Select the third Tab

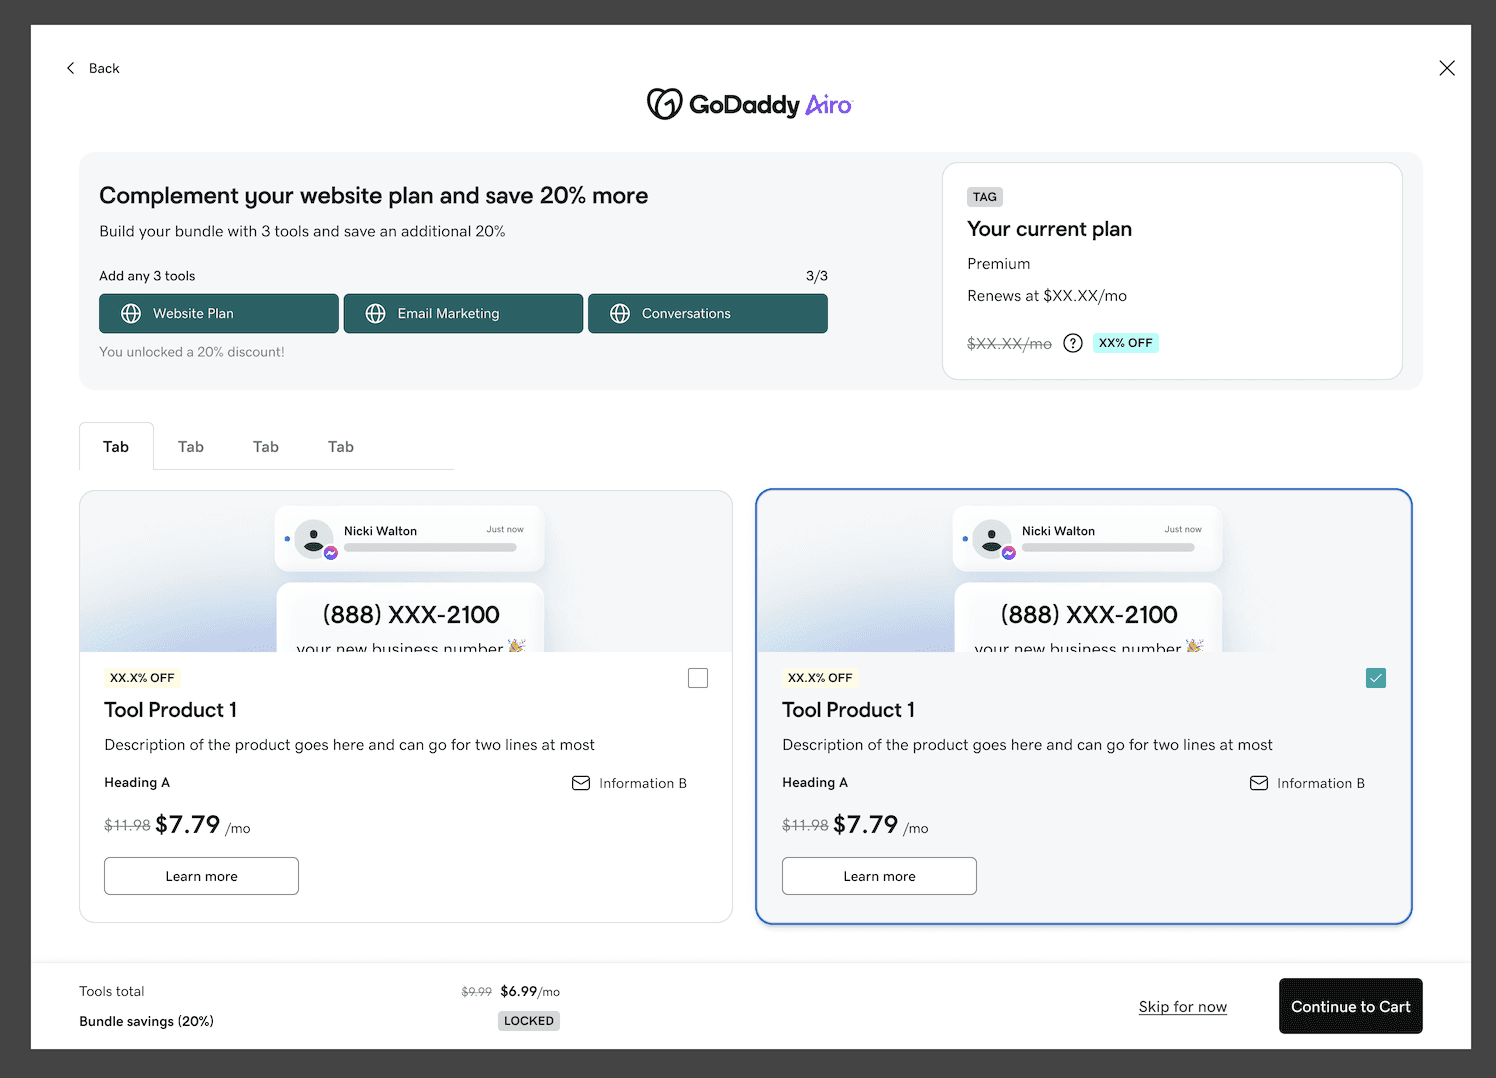tap(266, 447)
